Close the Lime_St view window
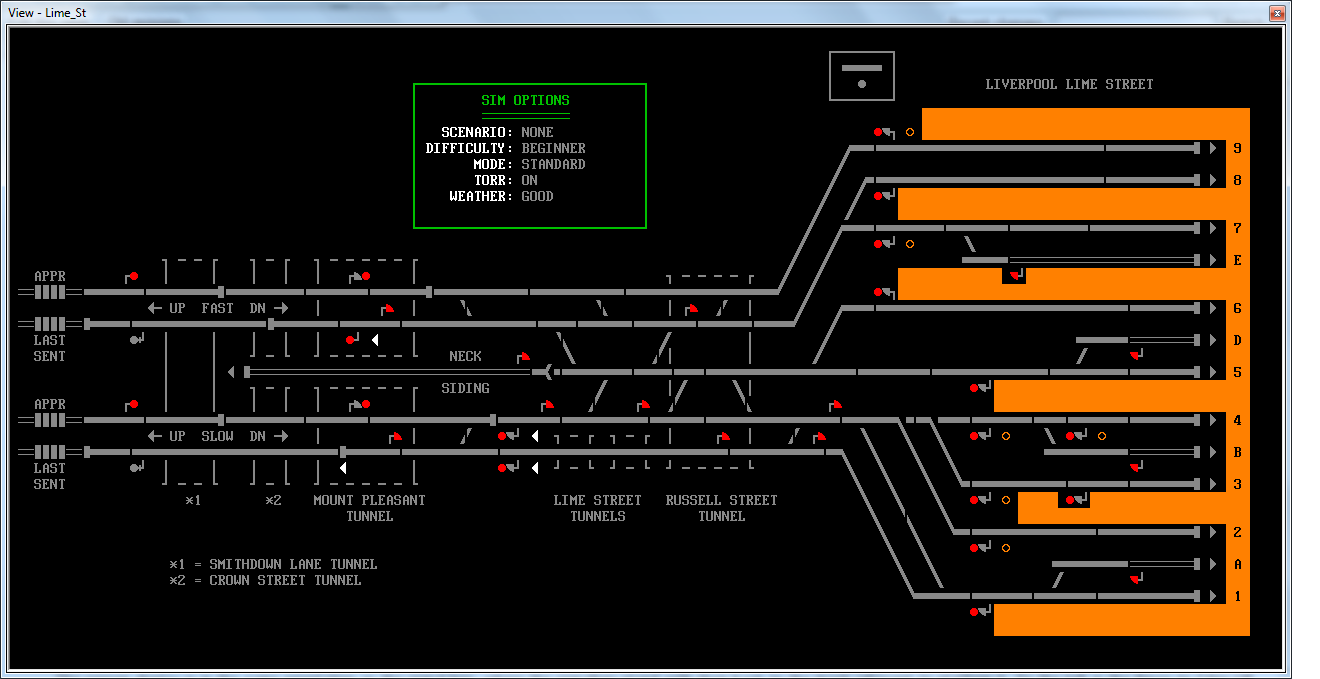Viewport: 1320px width, 679px height. point(1276,13)
